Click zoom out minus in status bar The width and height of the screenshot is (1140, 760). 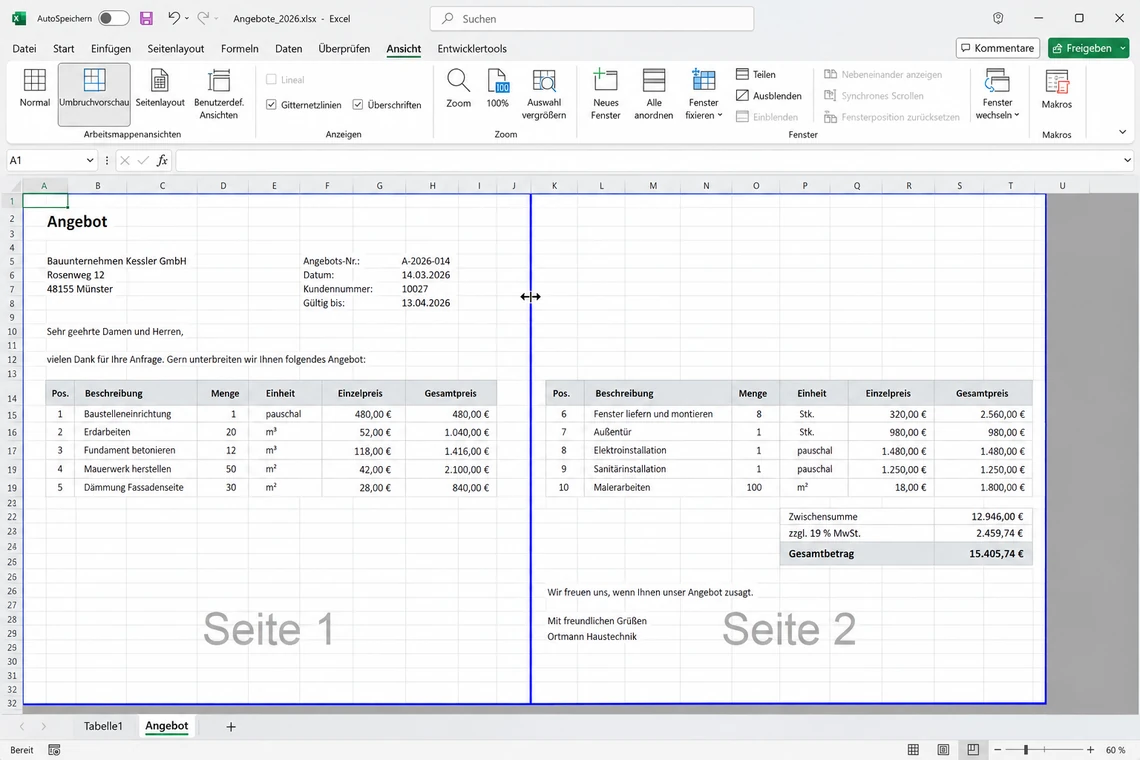998,750
